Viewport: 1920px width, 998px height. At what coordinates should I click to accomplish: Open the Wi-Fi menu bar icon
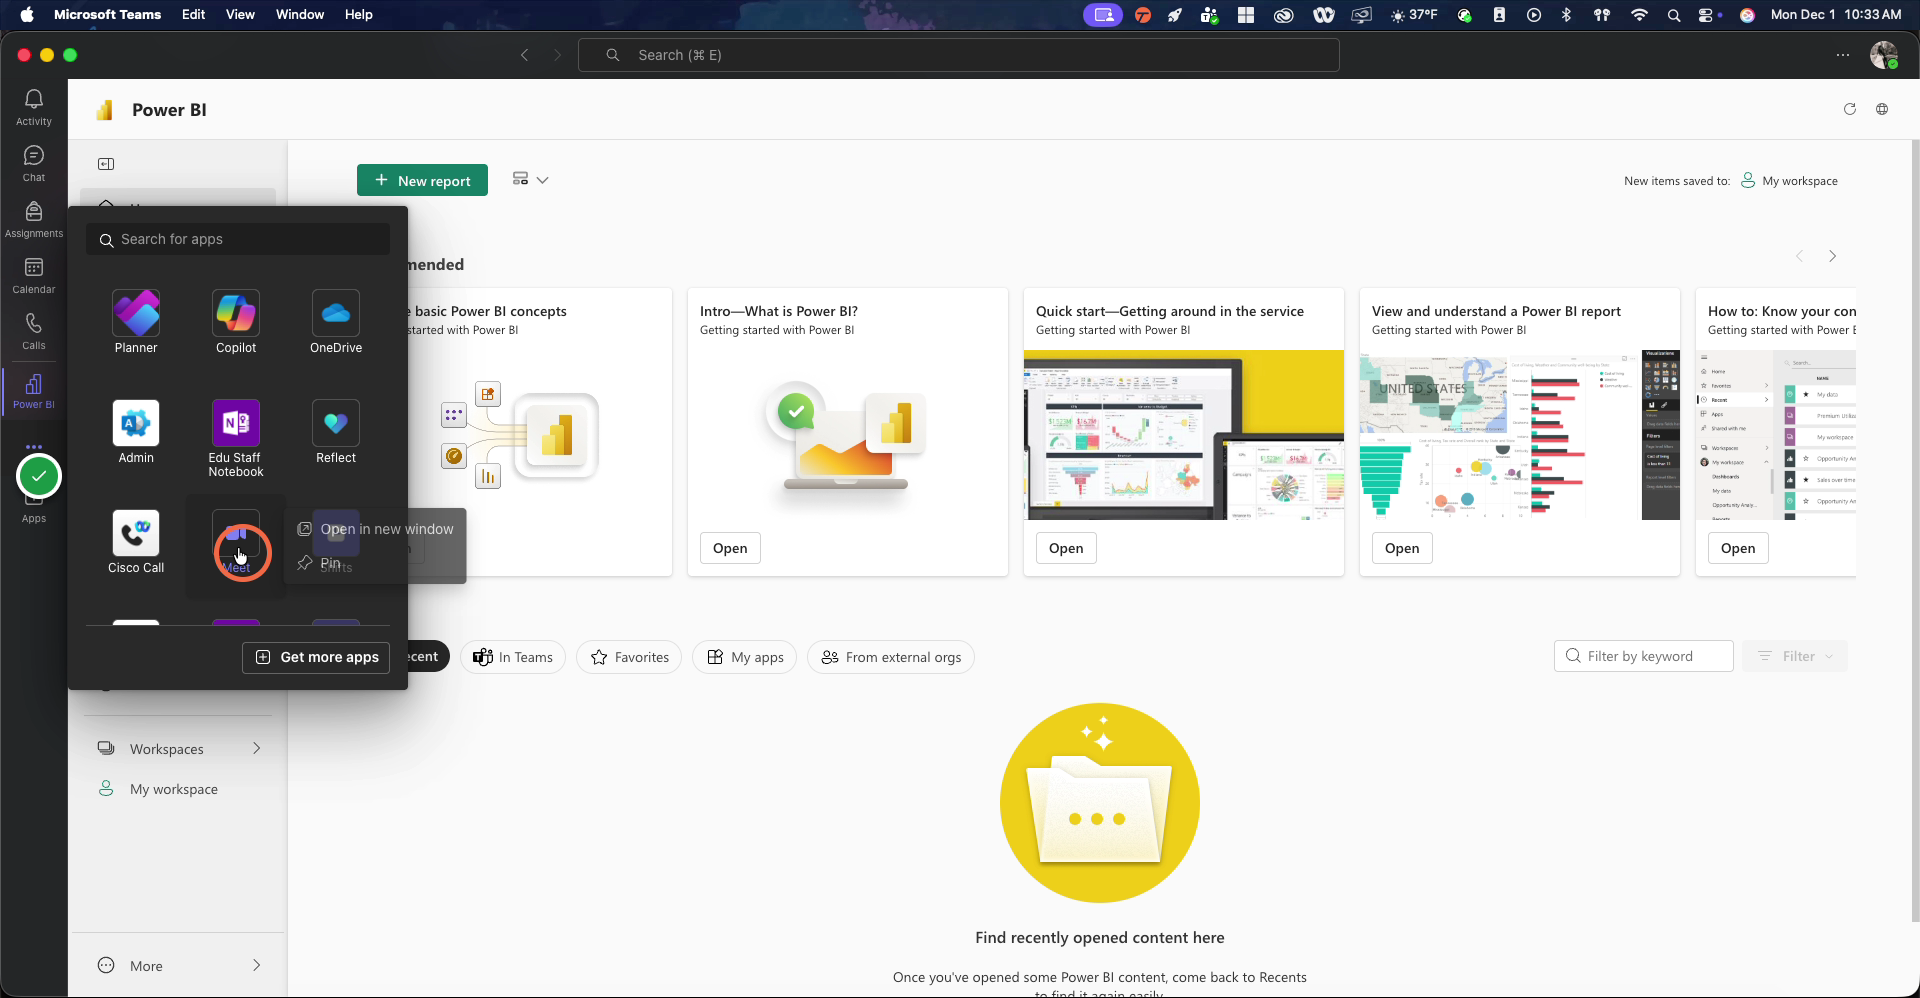coord(1639,14)
